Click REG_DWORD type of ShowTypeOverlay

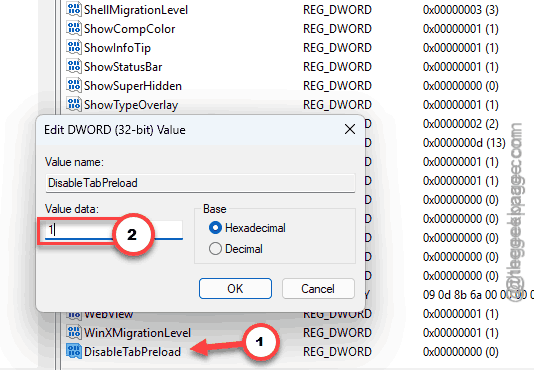click(337, 105)
